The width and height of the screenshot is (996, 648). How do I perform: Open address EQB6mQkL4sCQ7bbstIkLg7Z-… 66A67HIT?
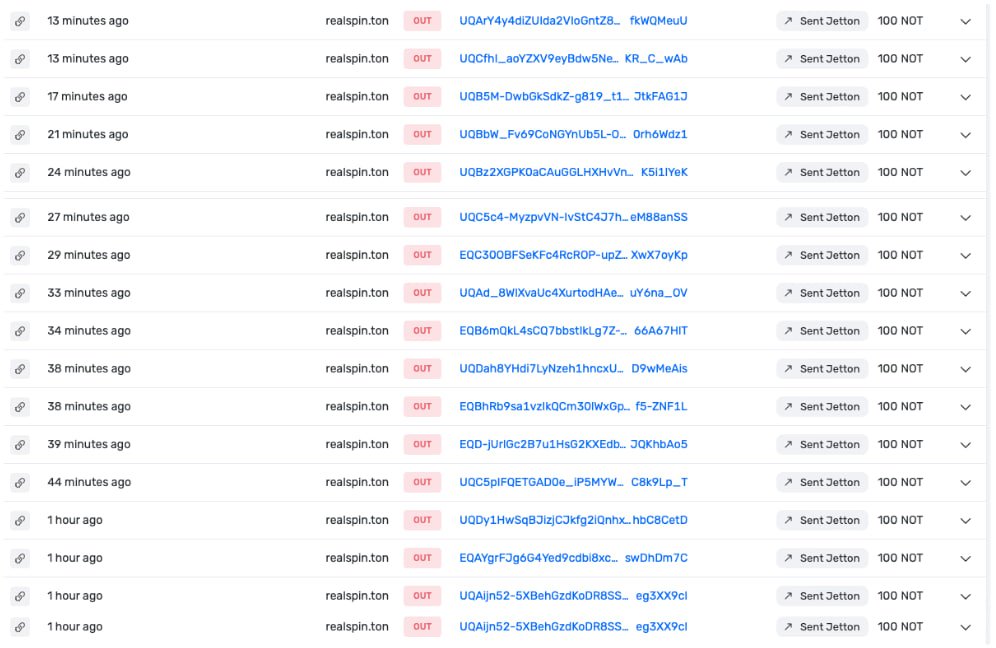(x=573, y=331)
